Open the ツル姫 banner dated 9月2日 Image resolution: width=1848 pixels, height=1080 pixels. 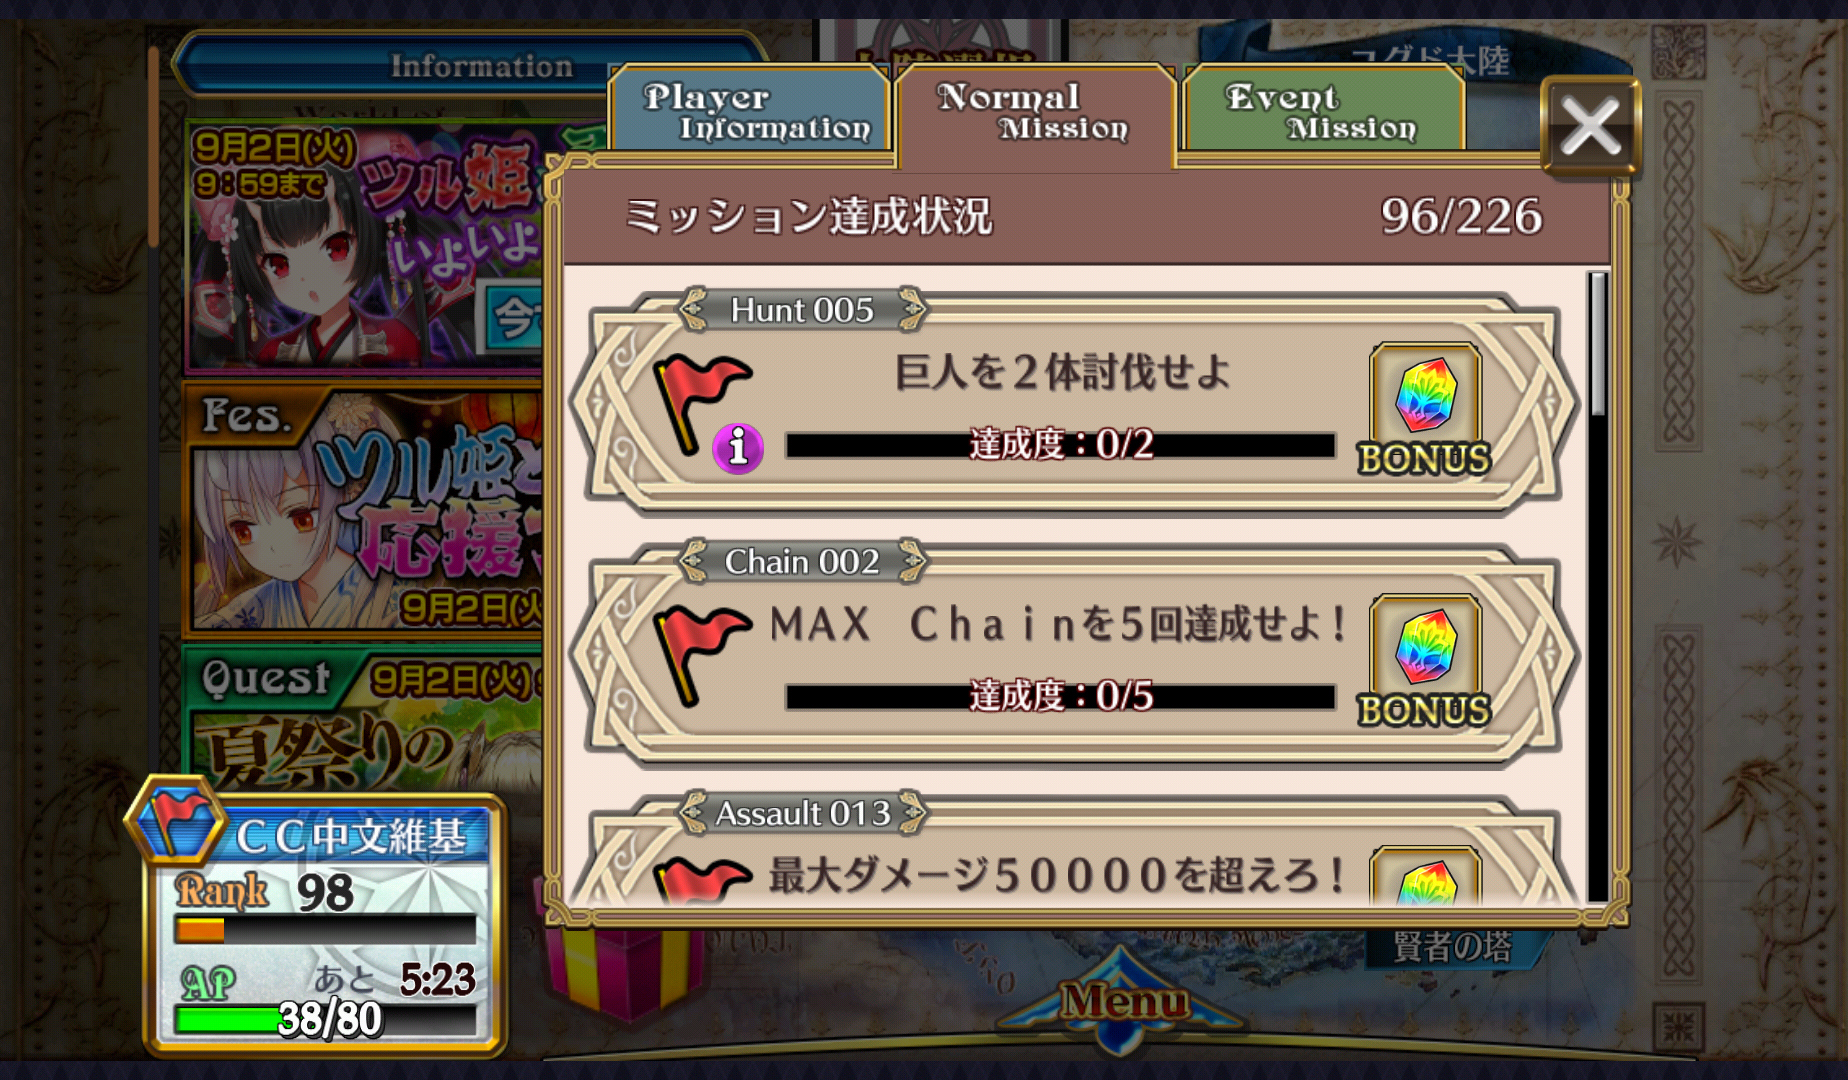coord(365,246)
